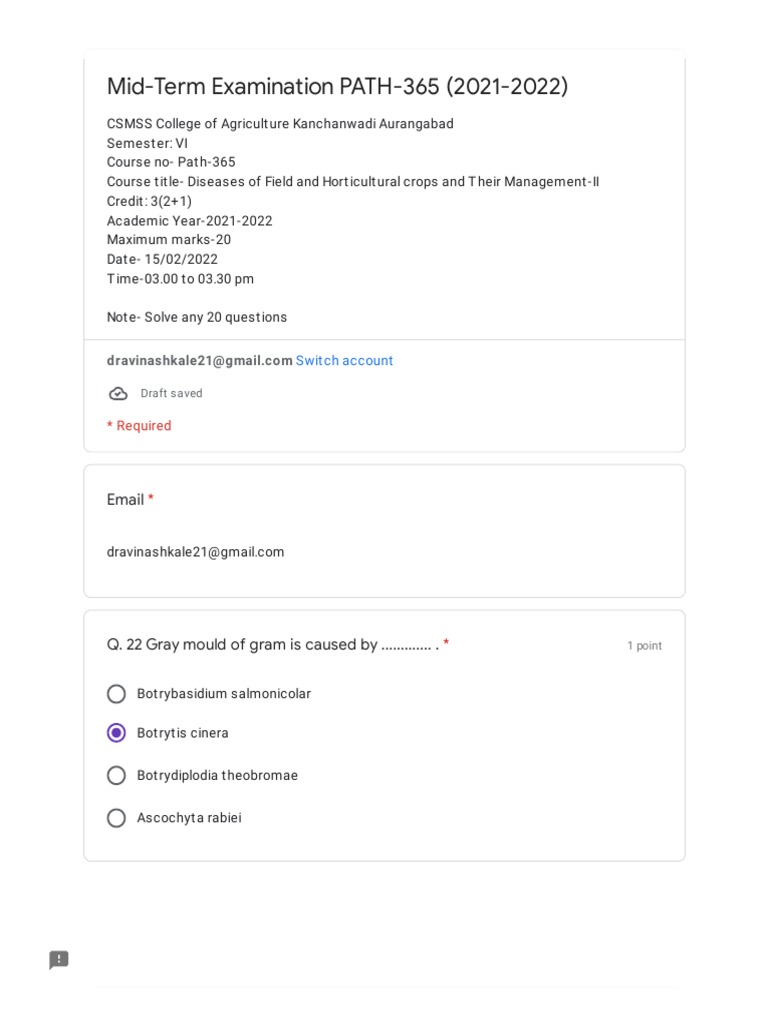Click the report a problem icon
768x1024 pixels.
click(x=59, y=960)
